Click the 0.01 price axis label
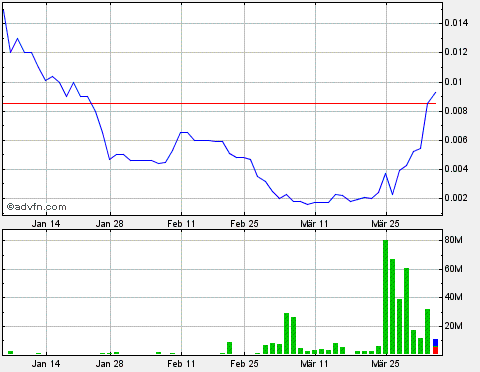 click(453, 82)
